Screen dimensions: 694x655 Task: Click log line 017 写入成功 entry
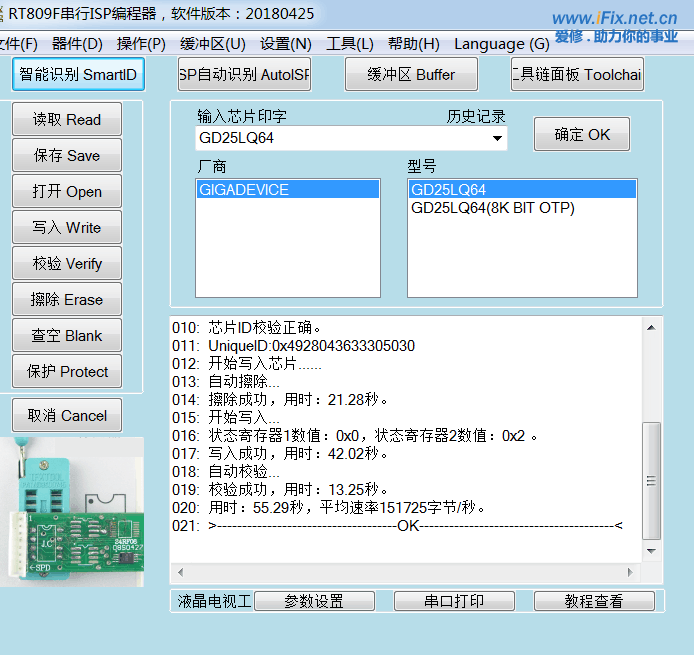tap(280, 454)
